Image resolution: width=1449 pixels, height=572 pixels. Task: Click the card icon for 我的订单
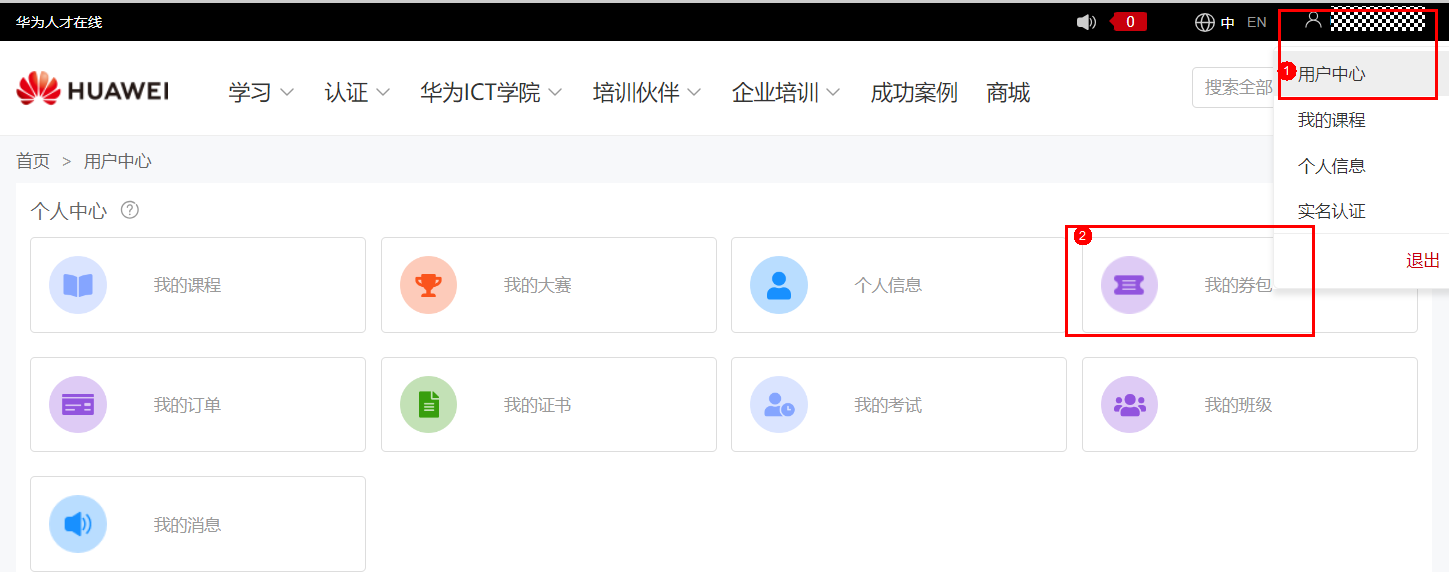(78, 405)
